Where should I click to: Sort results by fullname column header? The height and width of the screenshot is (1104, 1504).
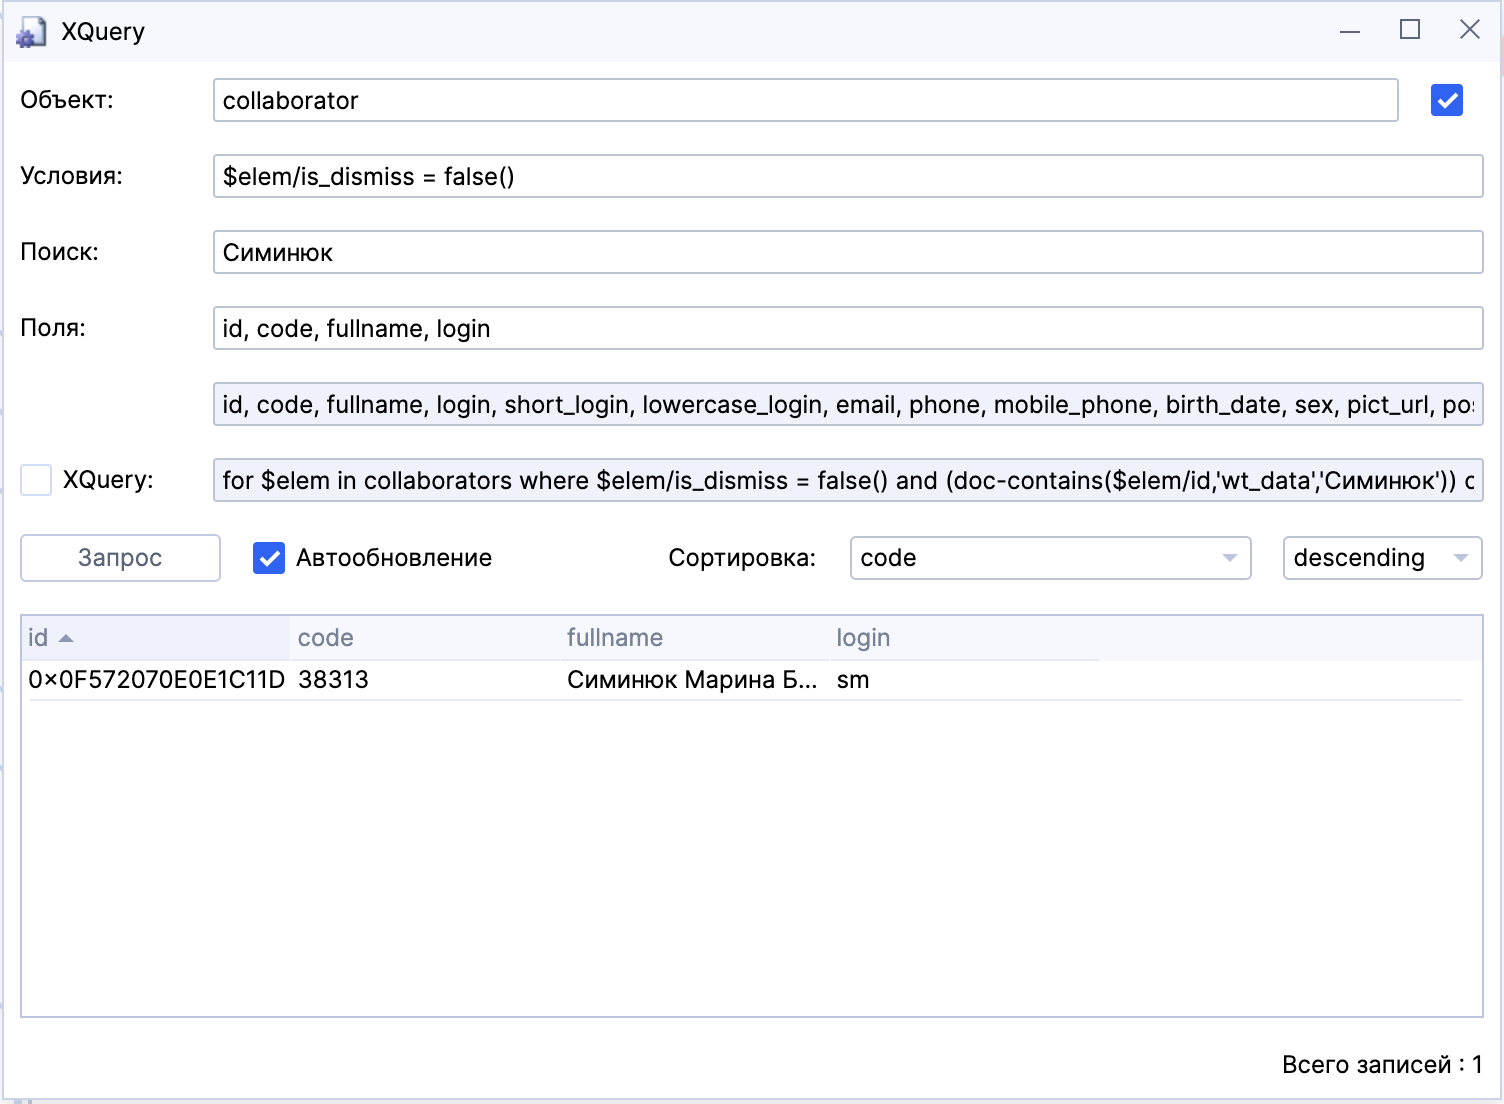coord(614,638)
